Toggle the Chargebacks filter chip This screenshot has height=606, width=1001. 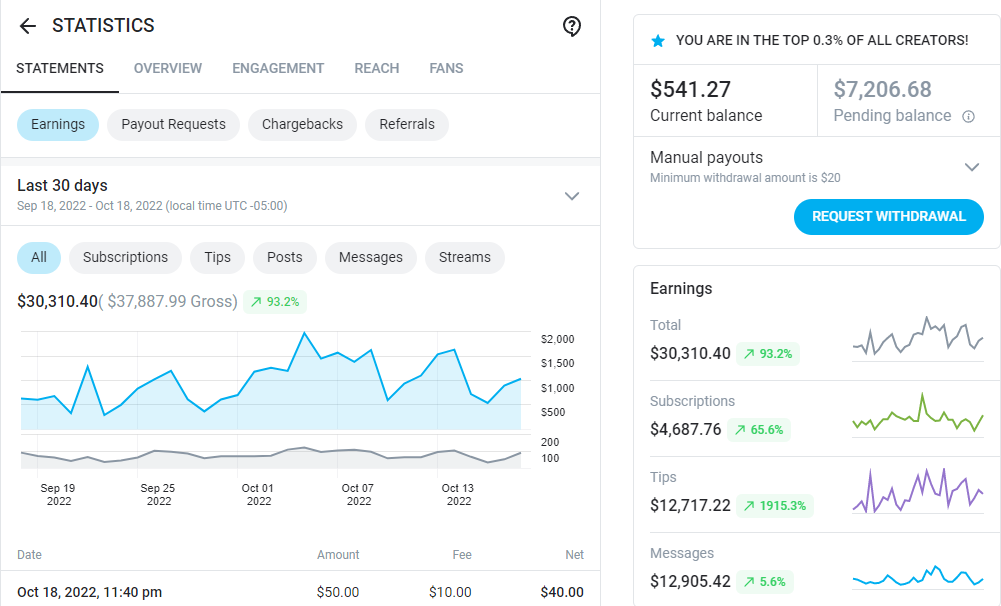302,125
